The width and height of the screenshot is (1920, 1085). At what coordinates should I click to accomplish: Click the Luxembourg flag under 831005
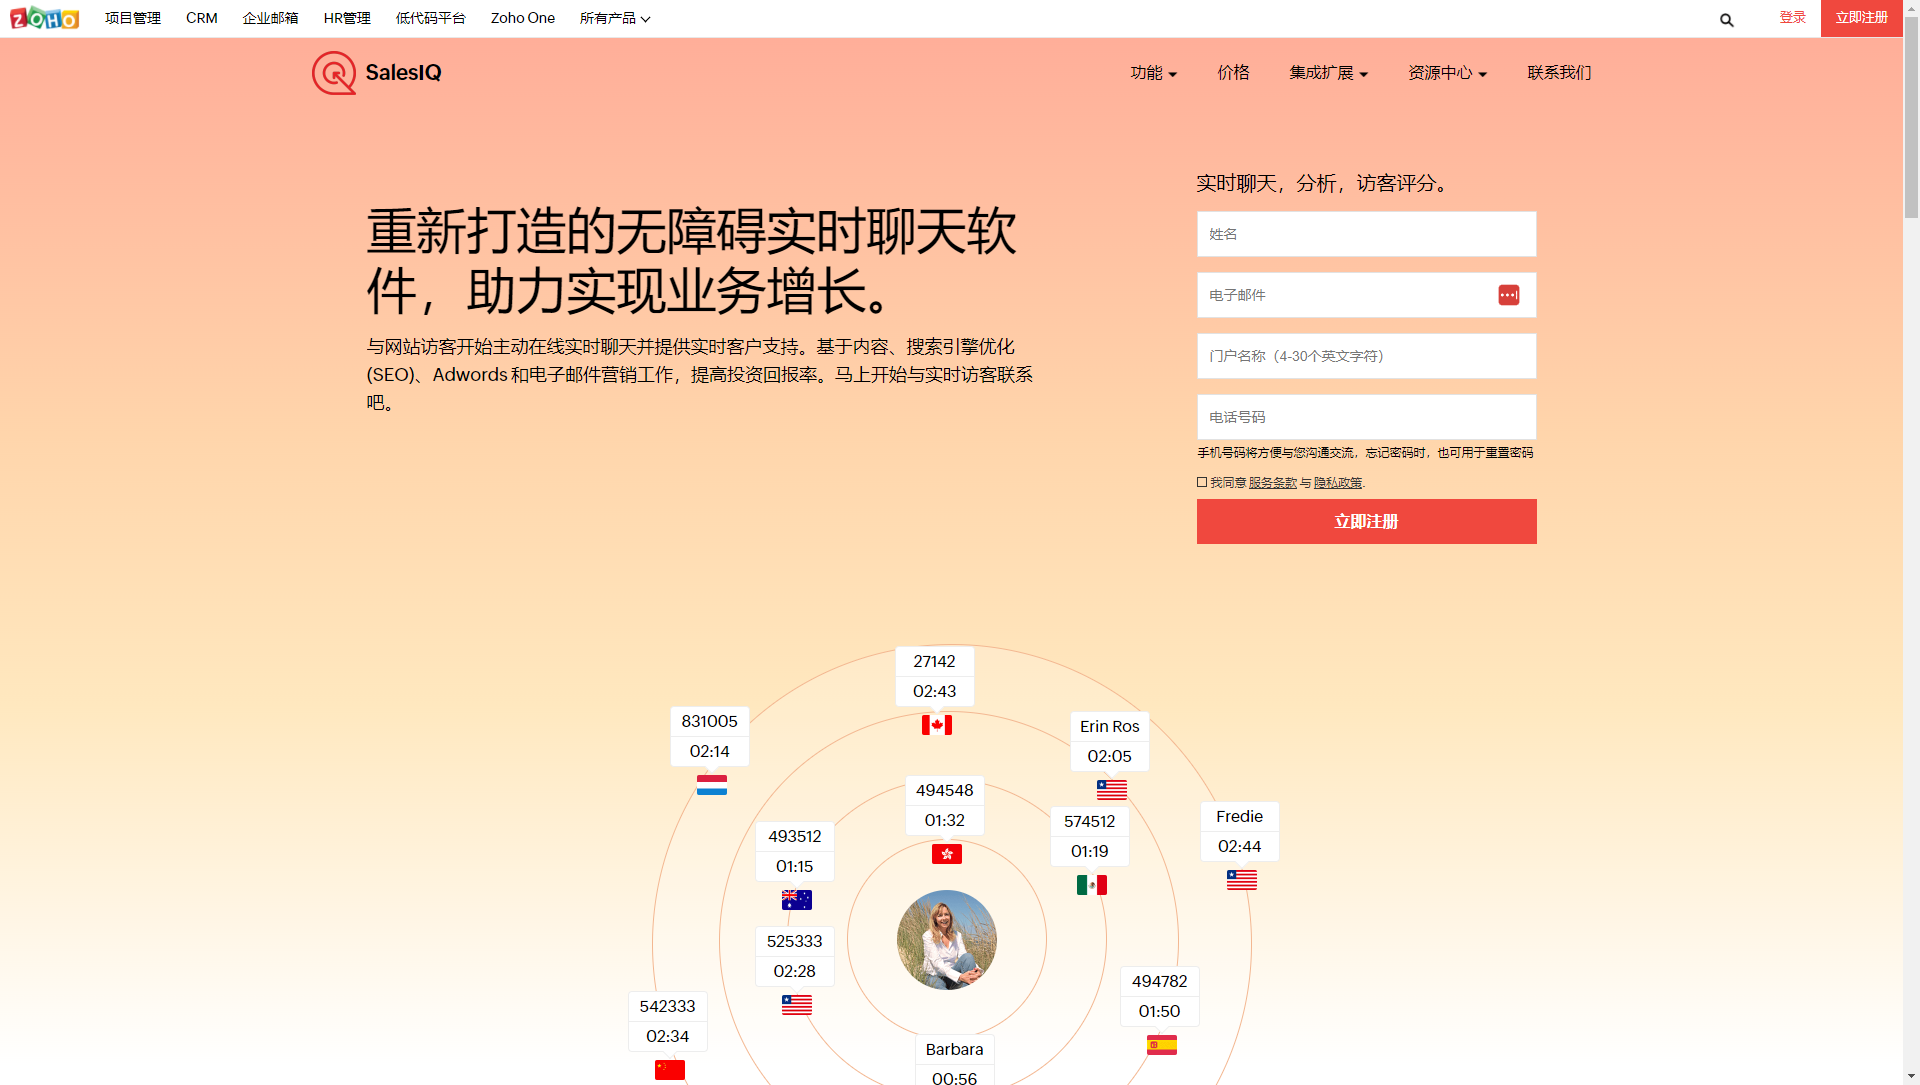pyautogui.click(x=712, y=785)
